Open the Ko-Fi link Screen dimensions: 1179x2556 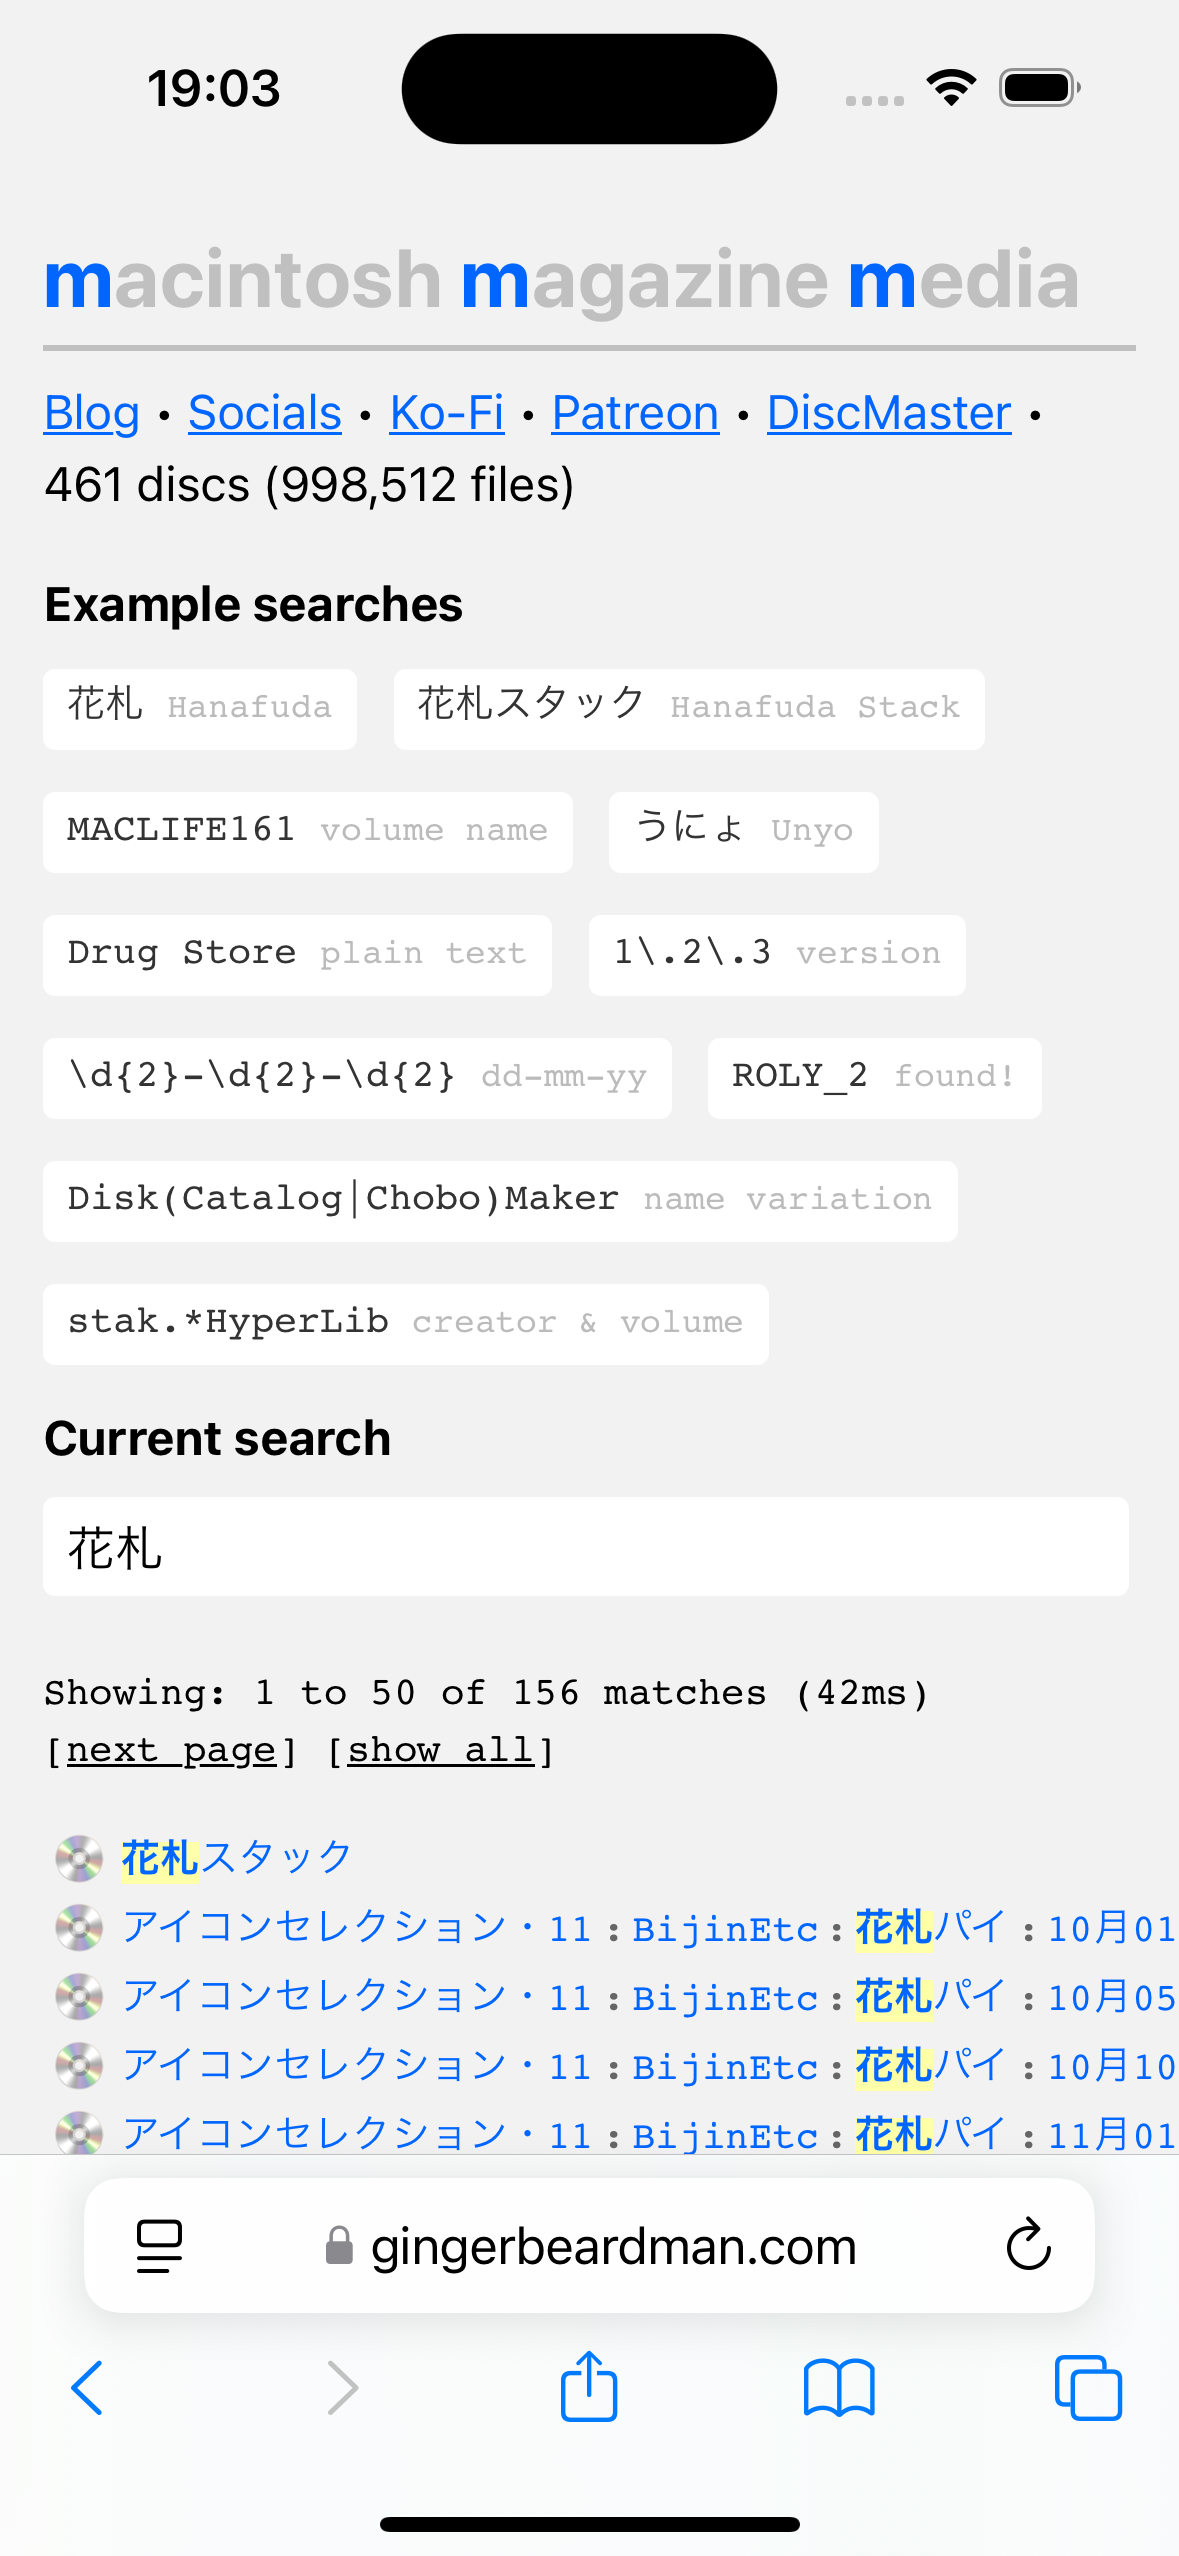(x=446, y=413)
